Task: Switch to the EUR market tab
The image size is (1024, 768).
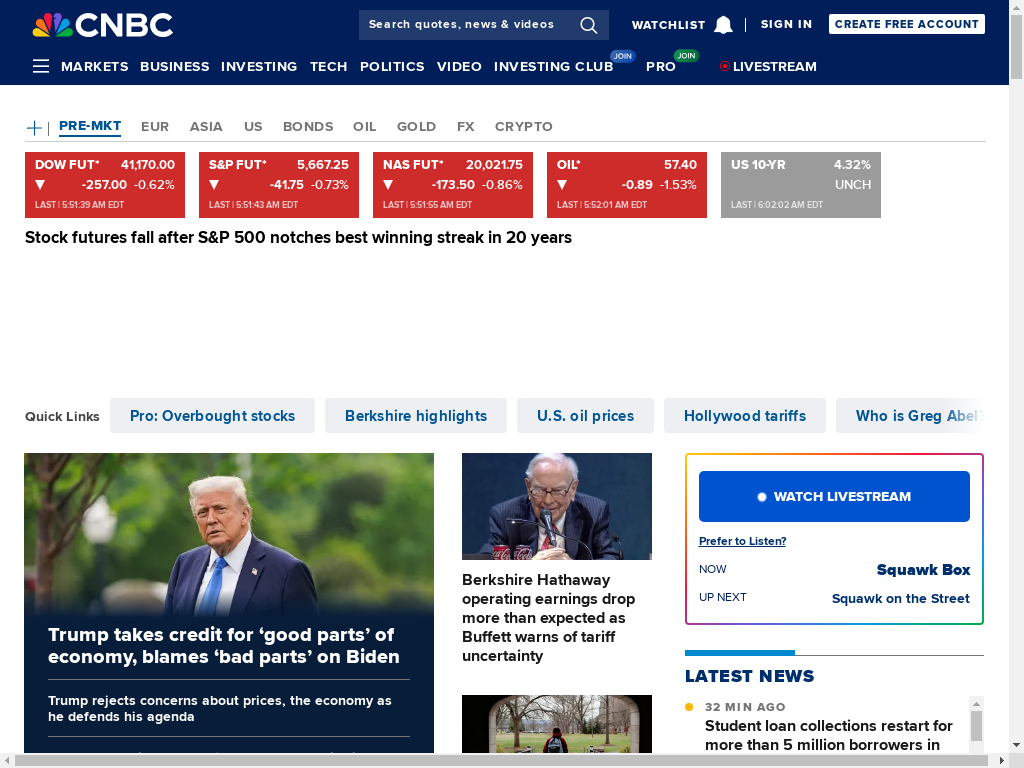Action: [155, 127]
